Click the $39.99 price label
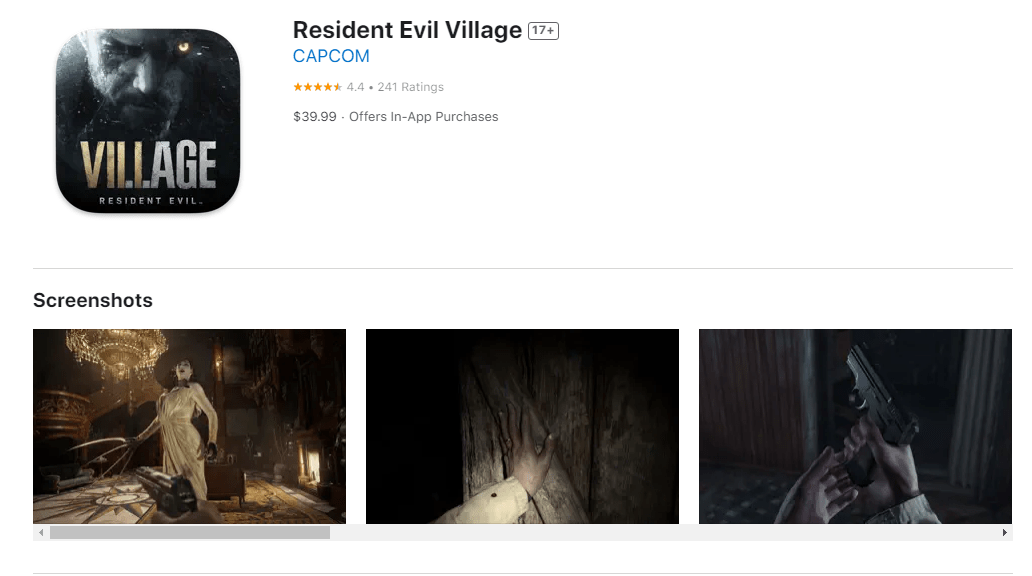The width and height of the screenshot is (1032, 576). (315, 117)
